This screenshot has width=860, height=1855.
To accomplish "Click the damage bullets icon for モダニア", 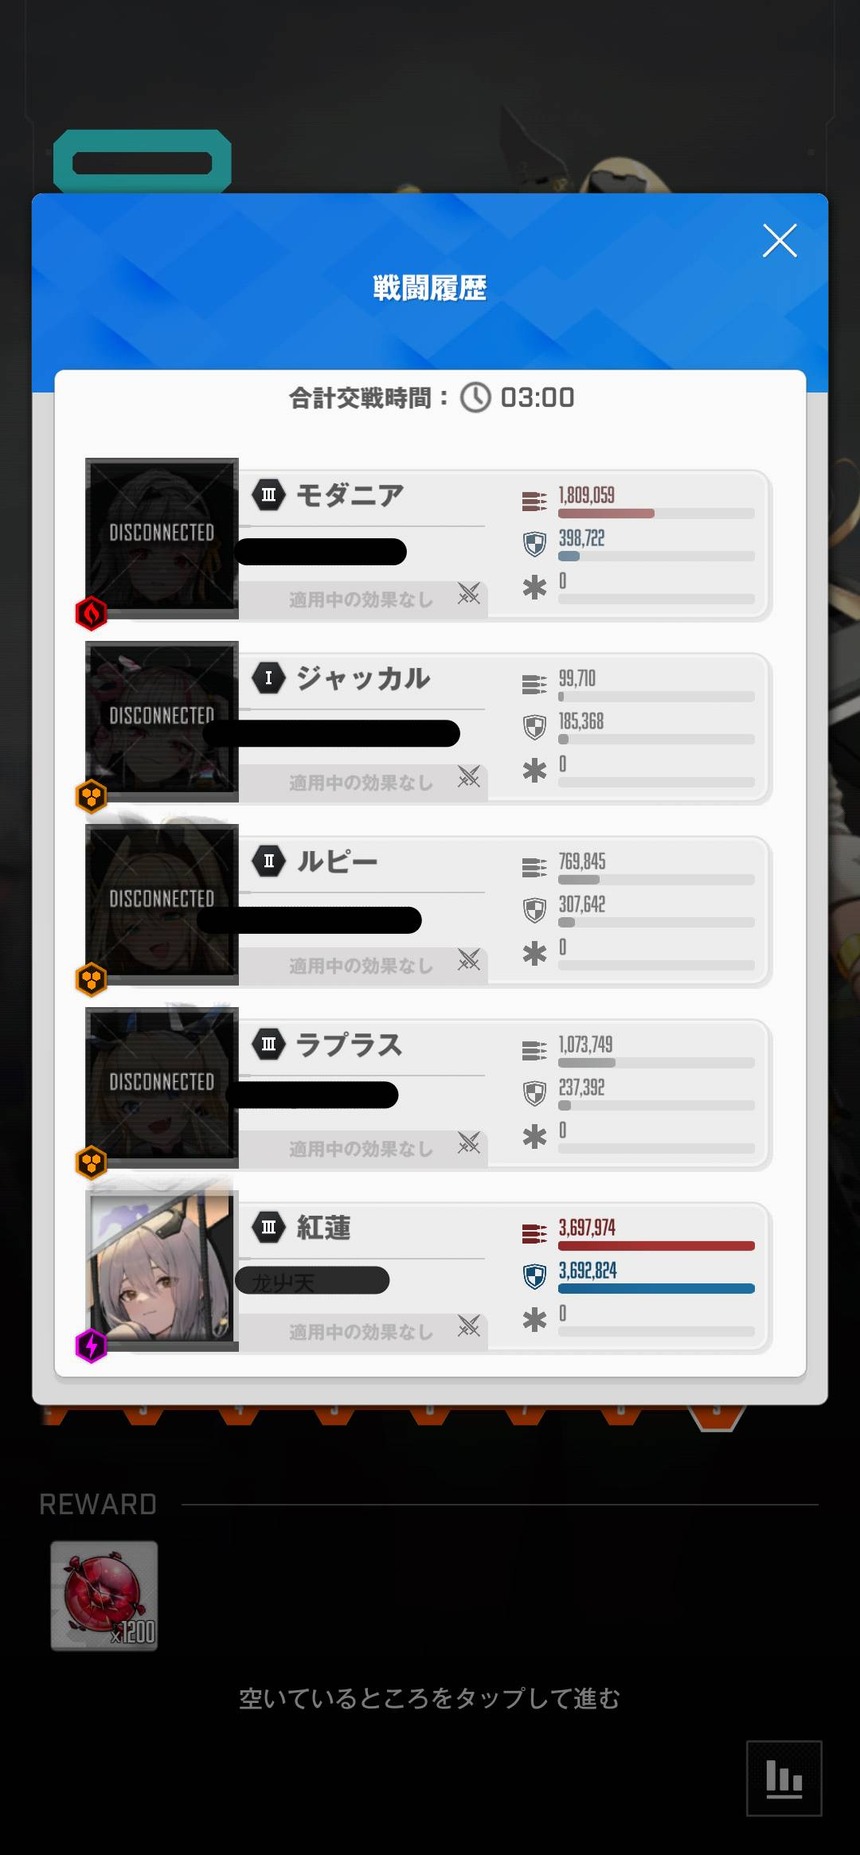I will click(534, 501).
